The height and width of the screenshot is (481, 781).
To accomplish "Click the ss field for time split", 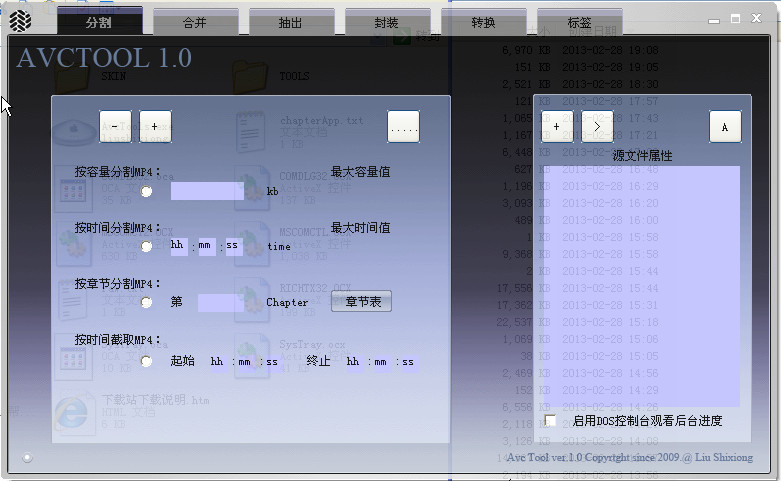I will (234, 245).
